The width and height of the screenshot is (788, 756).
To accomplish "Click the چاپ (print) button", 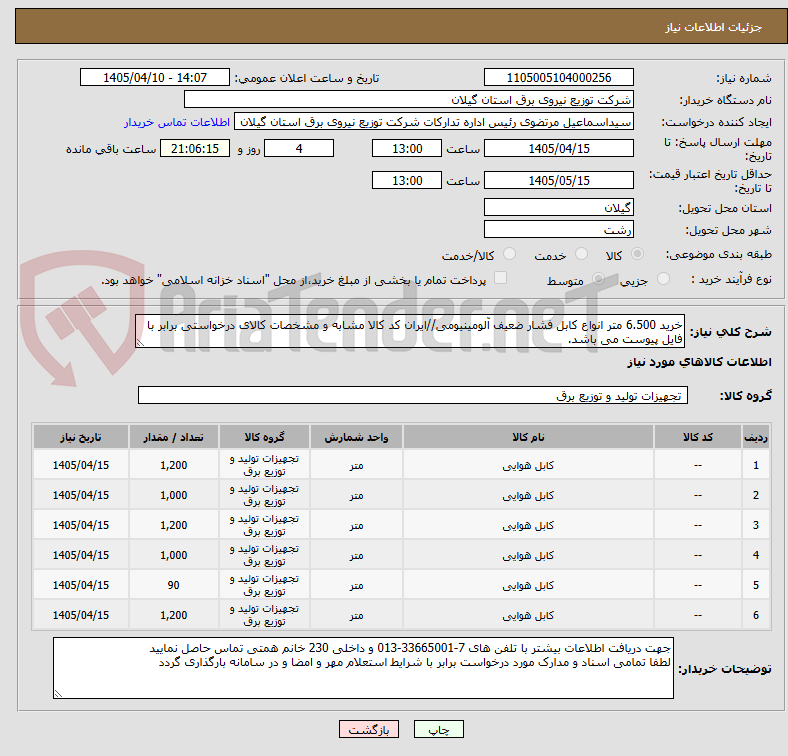I will (438, 729).
